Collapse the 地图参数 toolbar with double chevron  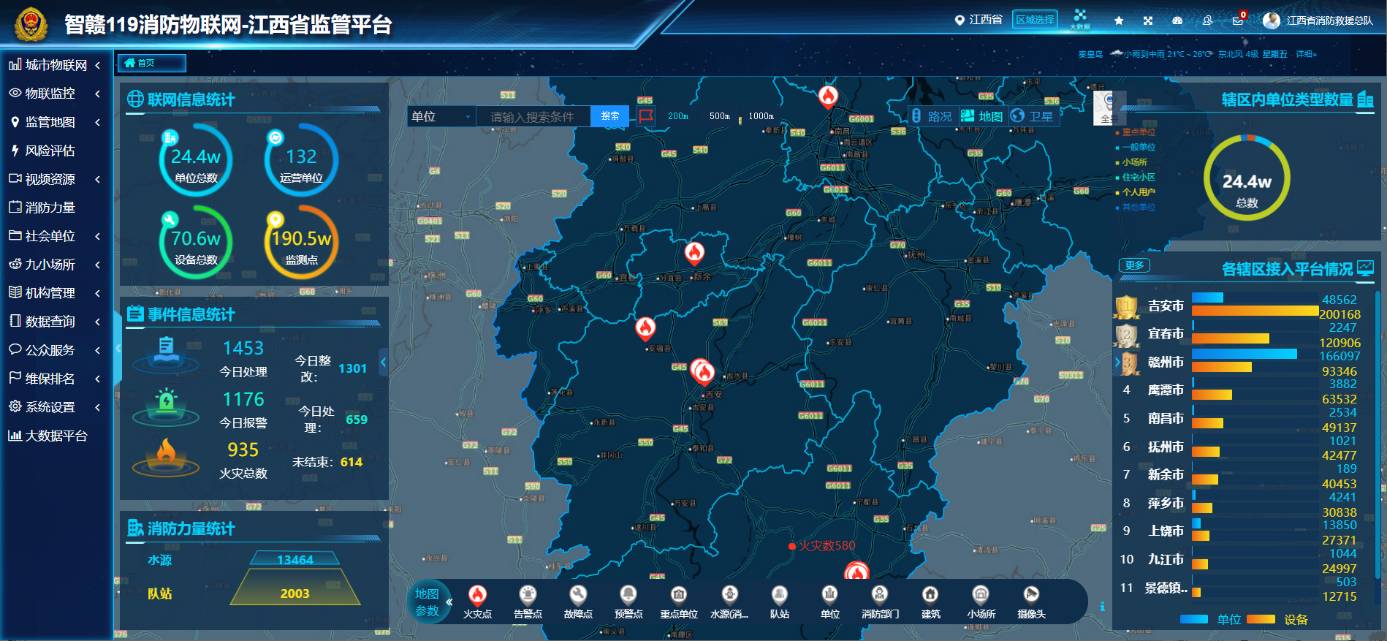point(449,602)
